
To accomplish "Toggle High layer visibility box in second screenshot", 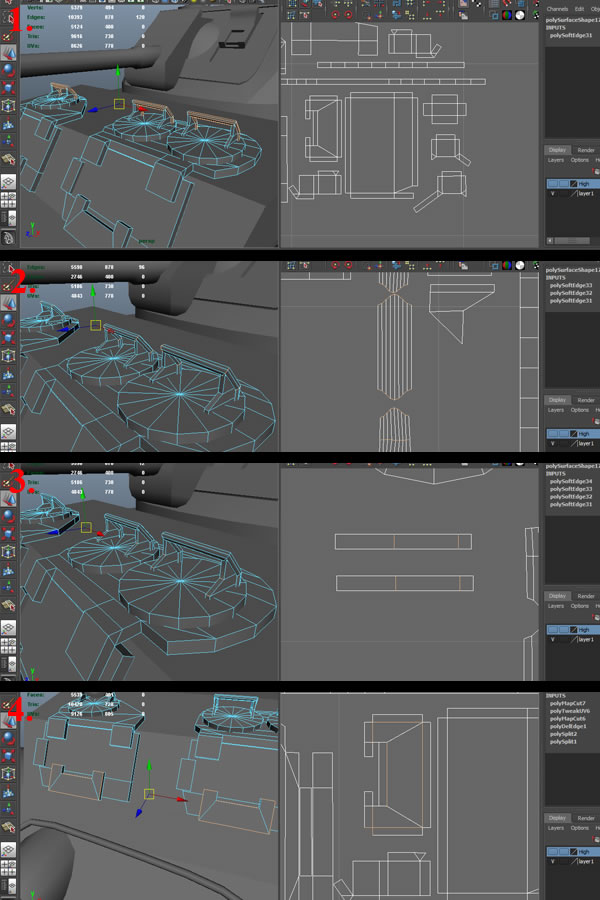I will tap(552, 433).
